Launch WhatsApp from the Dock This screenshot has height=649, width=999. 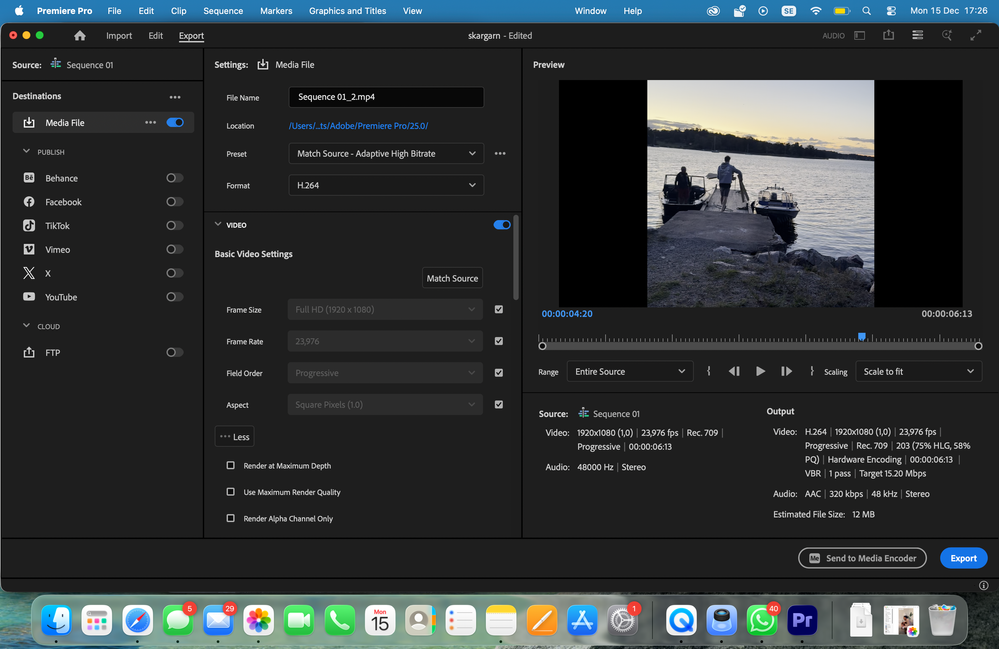(762, 621)
